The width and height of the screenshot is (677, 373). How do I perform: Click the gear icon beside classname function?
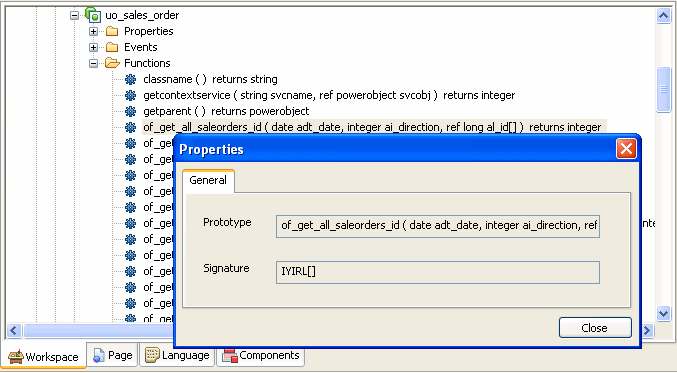pos(130,79)
